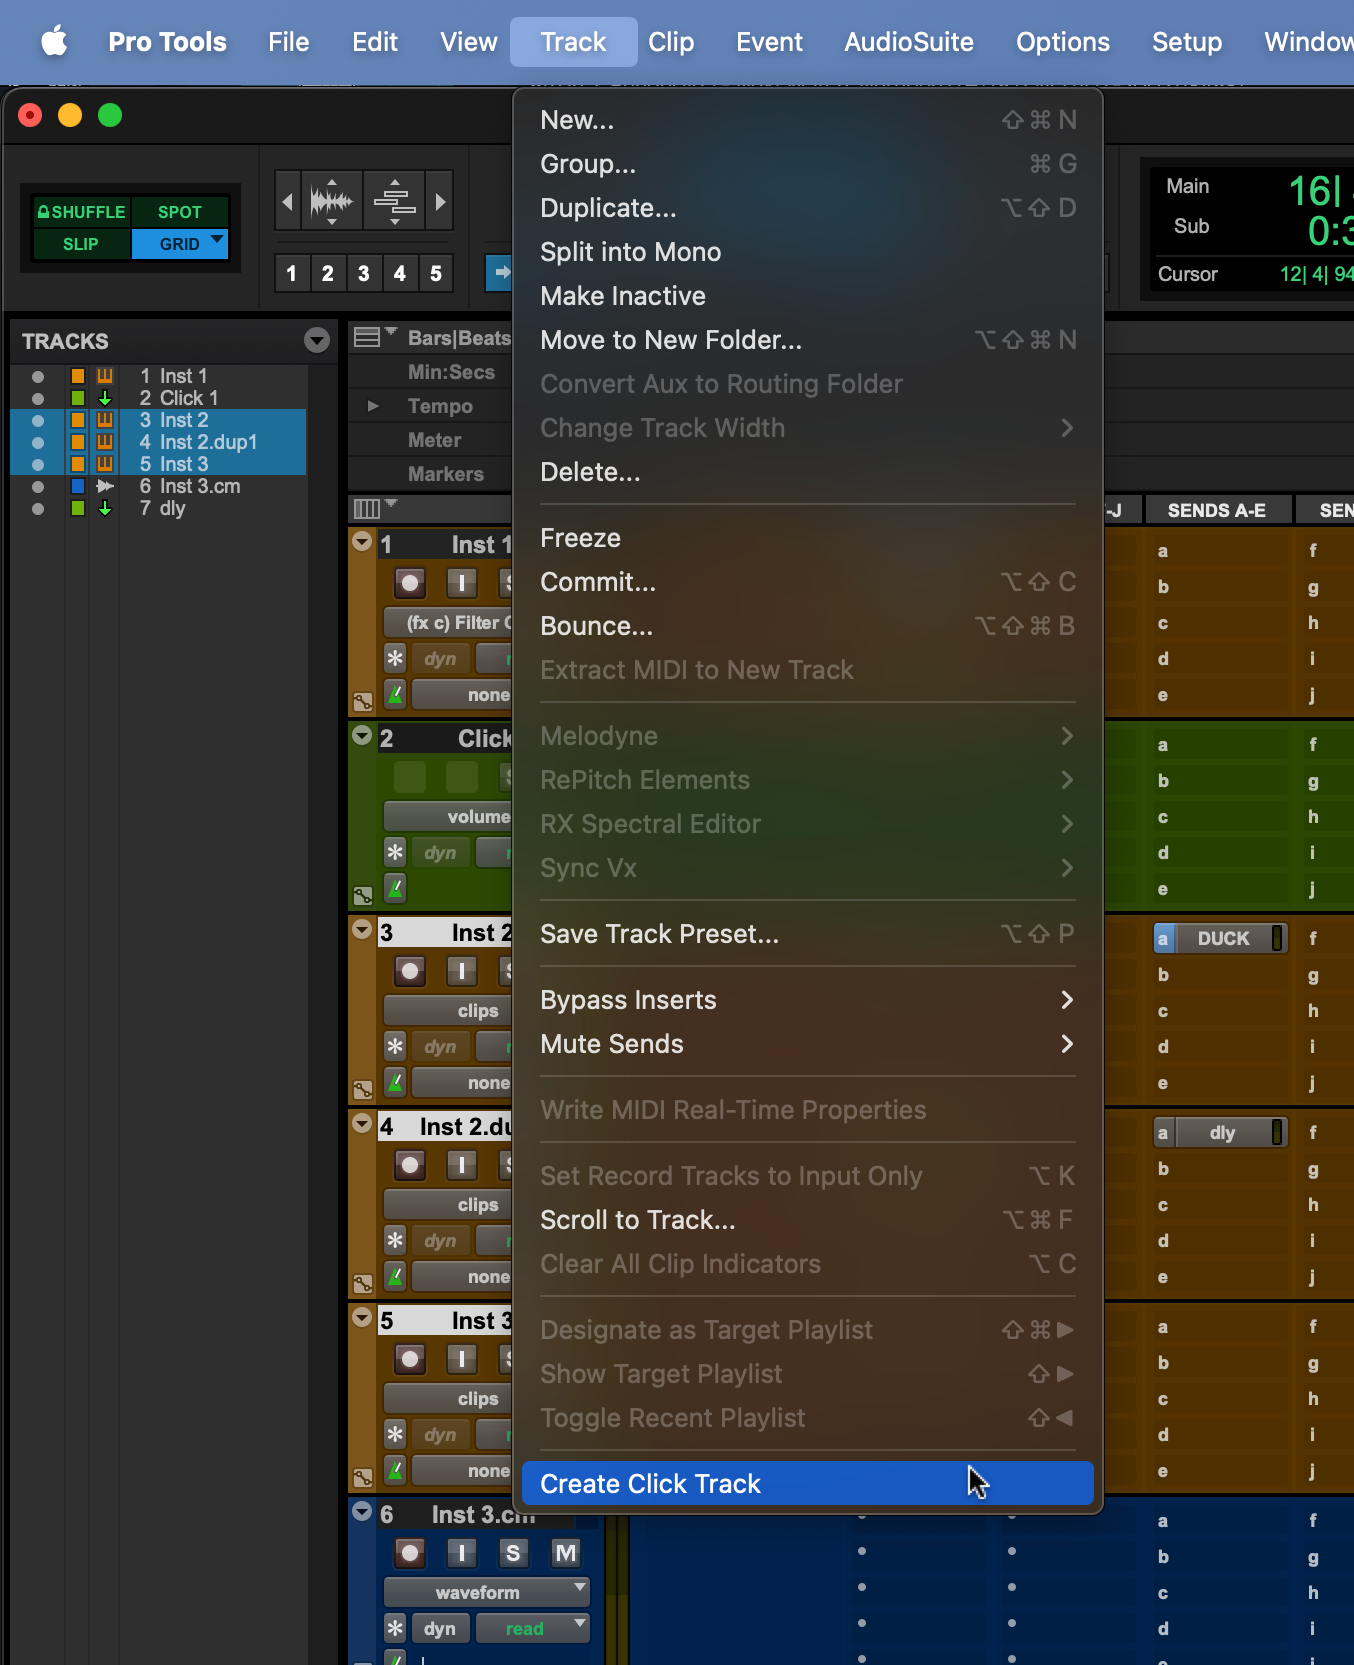Click the Click track timebase metronome icon
The width and height of the screenshot is (1354, 1665).
(x=396, y=888)
